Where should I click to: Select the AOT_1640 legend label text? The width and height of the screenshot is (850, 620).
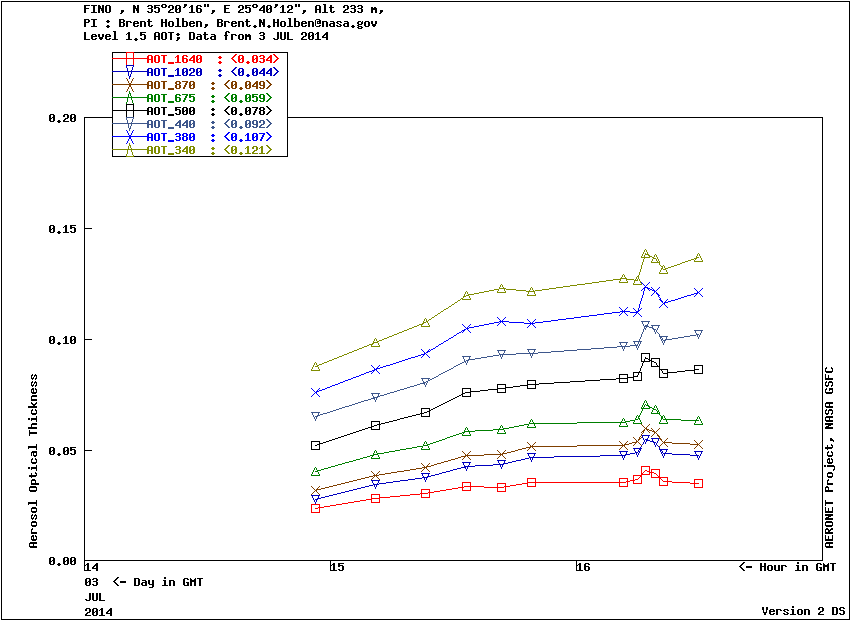[174, 60]
